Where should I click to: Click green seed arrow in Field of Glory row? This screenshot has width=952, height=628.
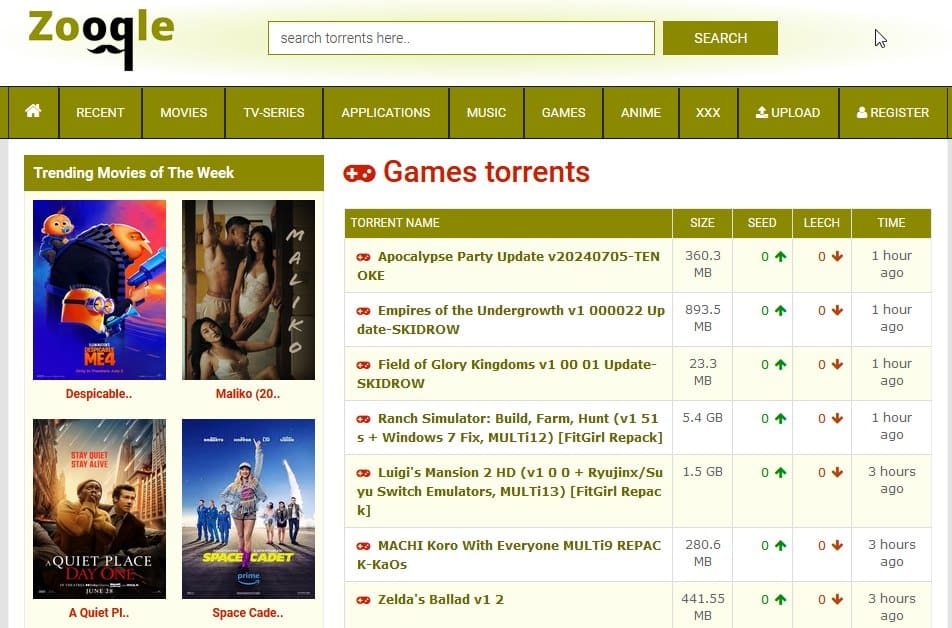tap(781, 364)
